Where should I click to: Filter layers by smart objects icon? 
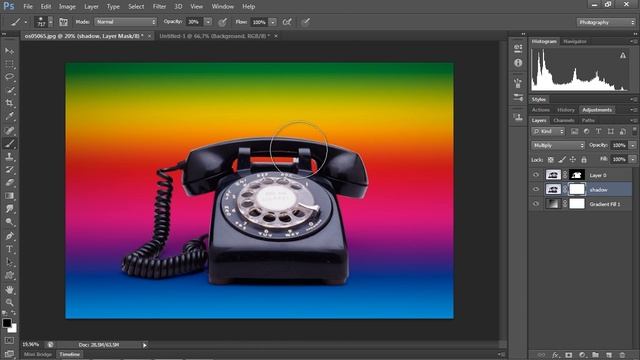pos(622,131)
